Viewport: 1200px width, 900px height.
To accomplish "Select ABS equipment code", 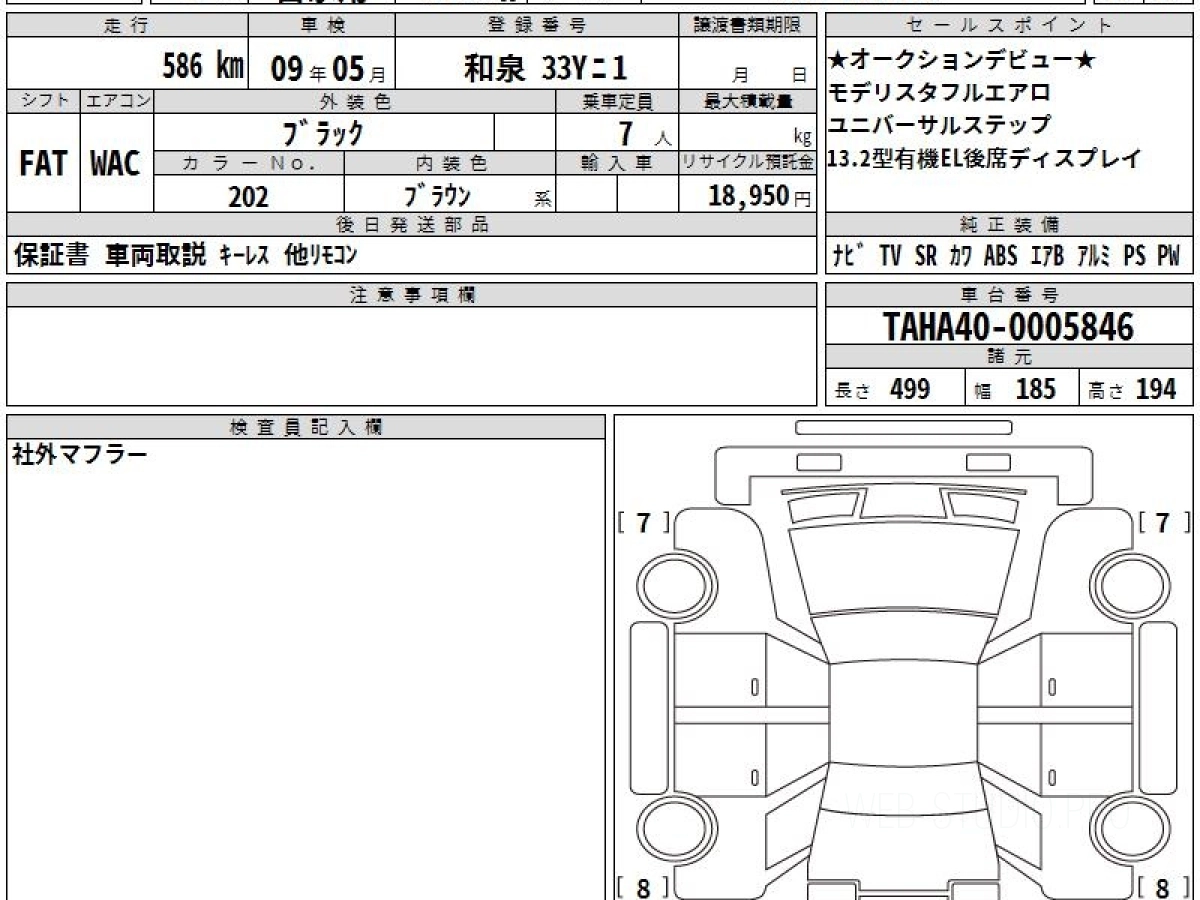I will 1000,256.
